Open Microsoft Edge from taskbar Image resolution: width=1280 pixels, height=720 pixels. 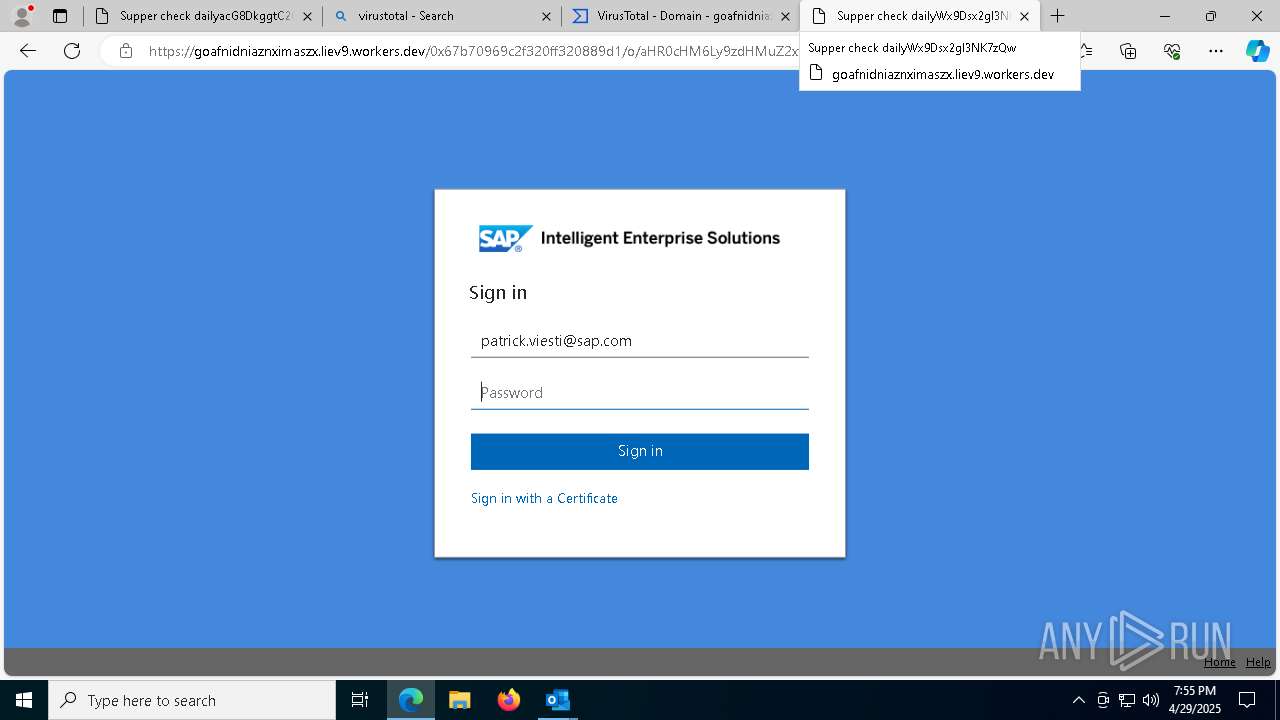coord(411,700)
